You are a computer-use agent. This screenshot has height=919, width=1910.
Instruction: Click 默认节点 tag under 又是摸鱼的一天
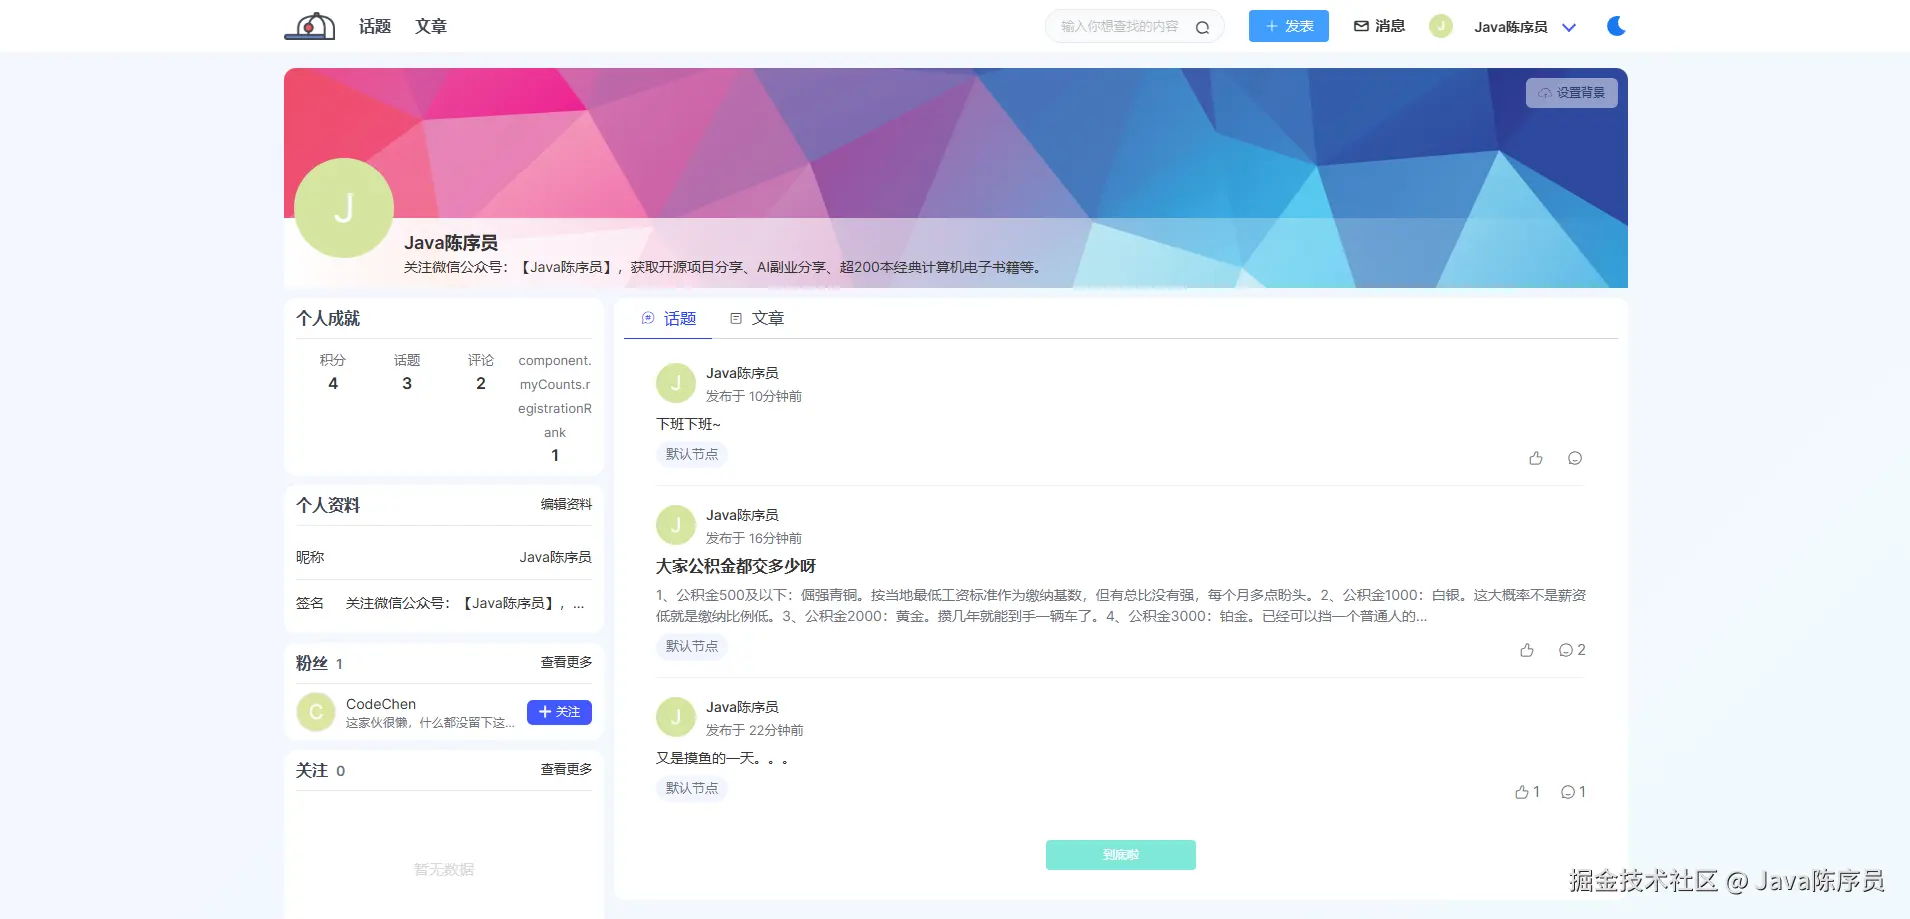[x=692, y=788]
